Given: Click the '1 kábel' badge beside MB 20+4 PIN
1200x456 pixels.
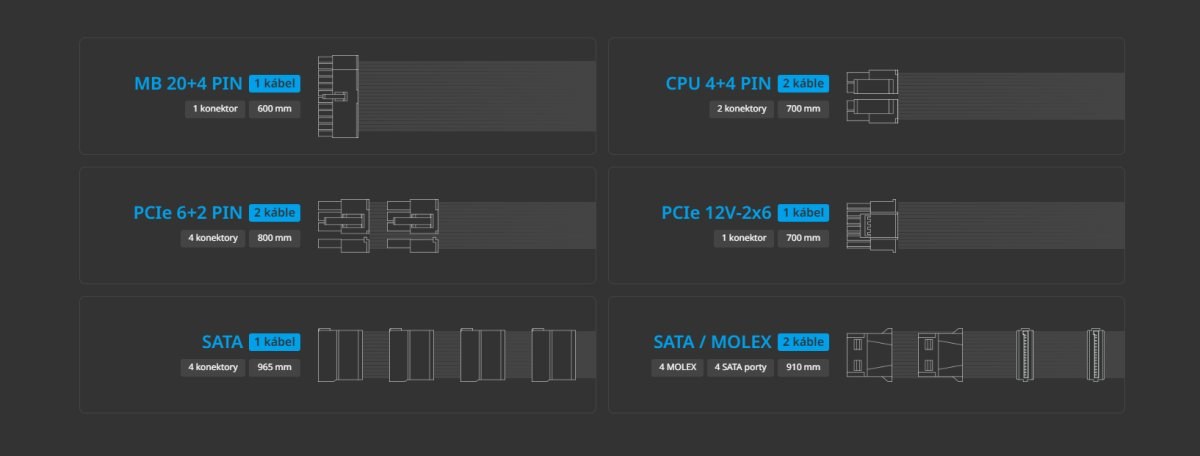Looking at the screenshot, I should pos(274,84).
